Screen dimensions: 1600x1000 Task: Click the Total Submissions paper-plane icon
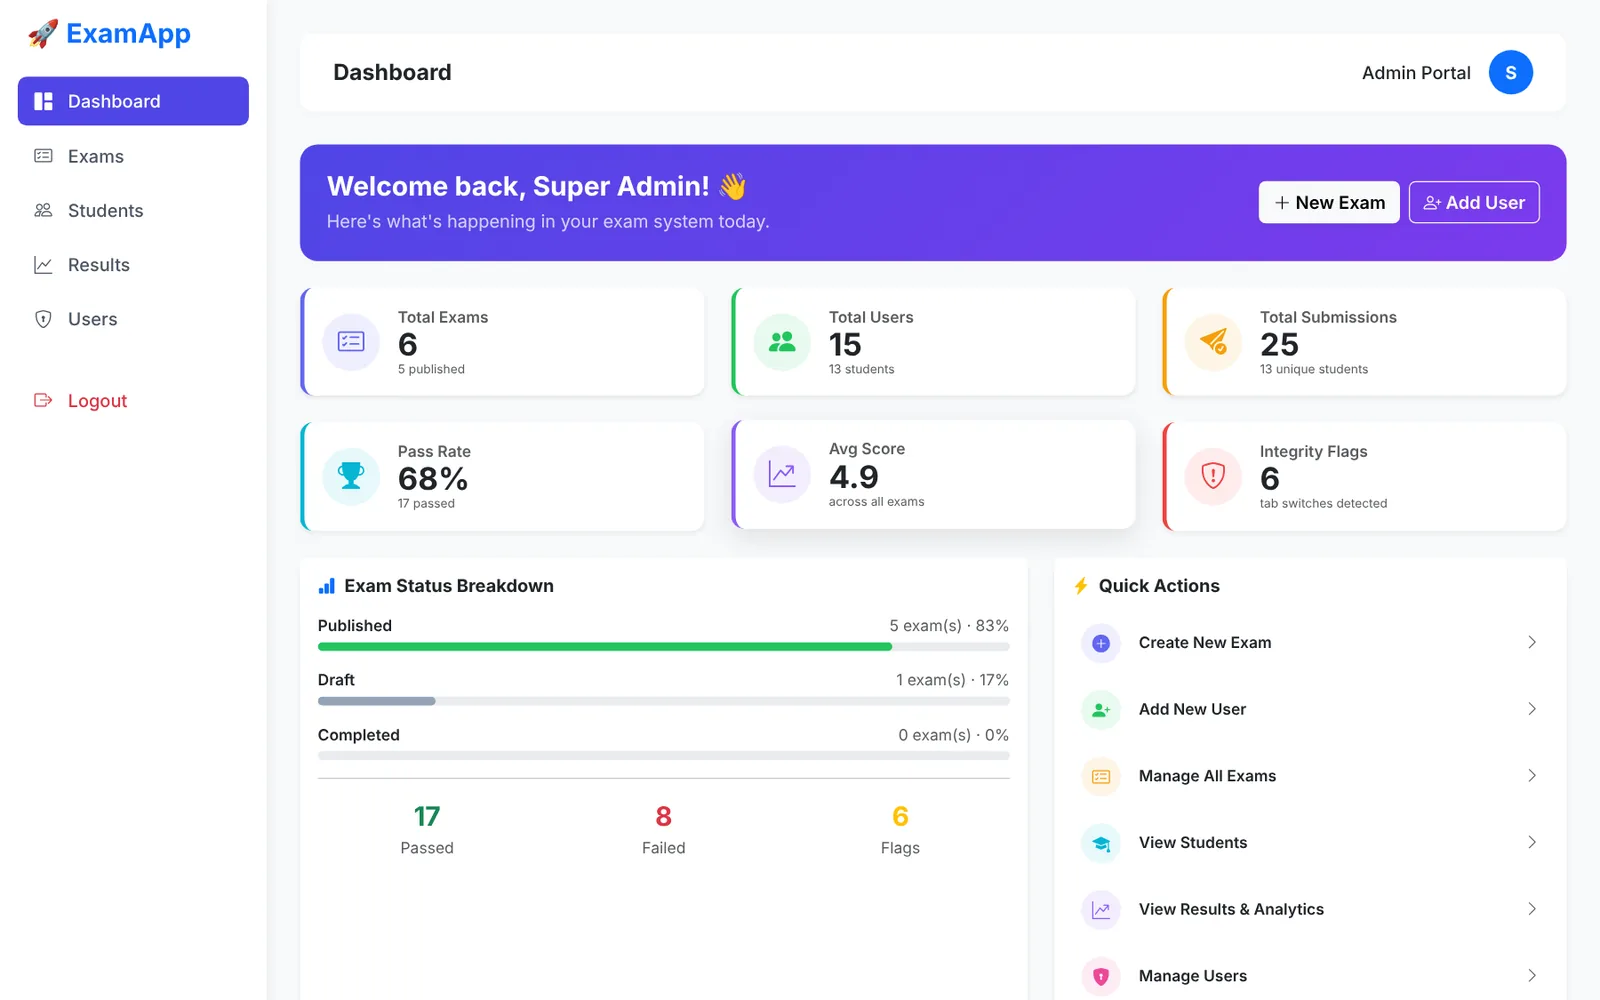click(x=1213, y=342)
